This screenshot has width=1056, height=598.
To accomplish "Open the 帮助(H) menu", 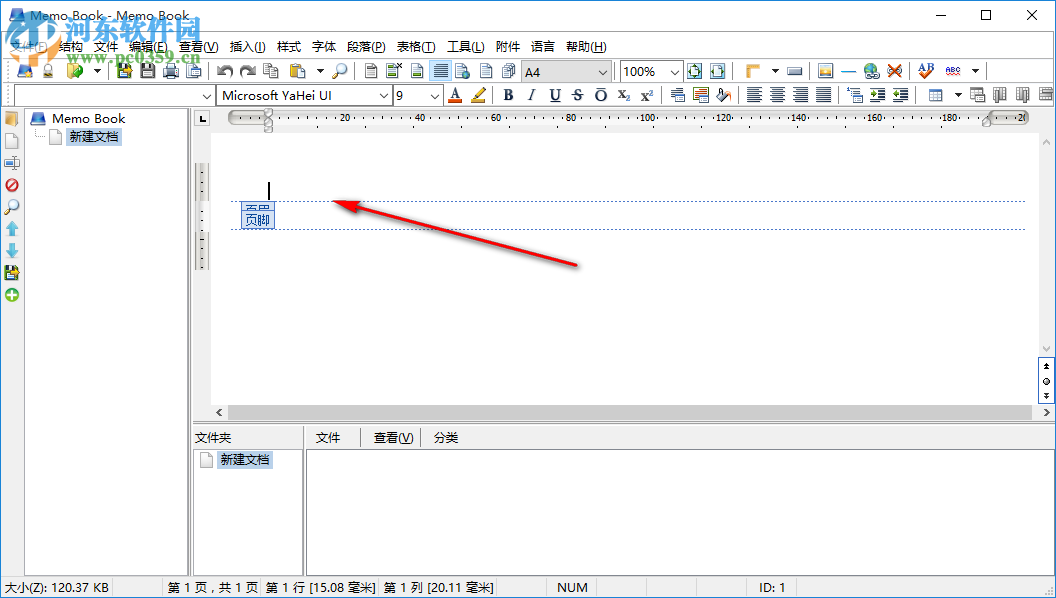I will pyautogui.click(x=586, y=46).
